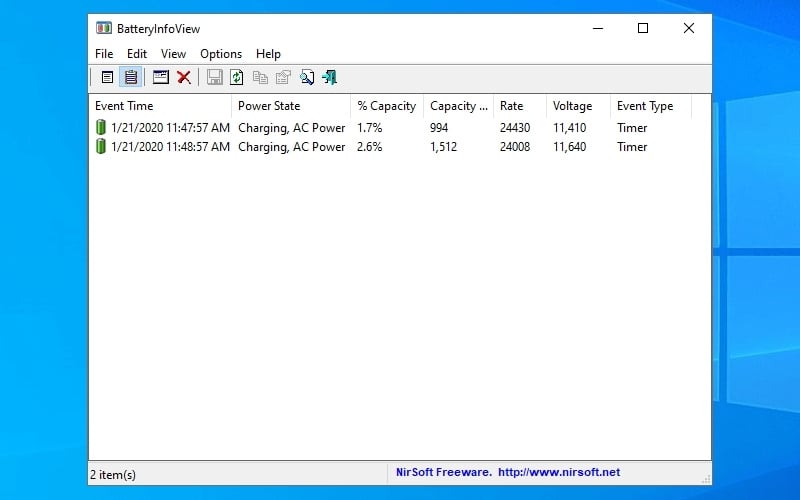
Task: Sort by Rate column header
Action: [520, 106]
